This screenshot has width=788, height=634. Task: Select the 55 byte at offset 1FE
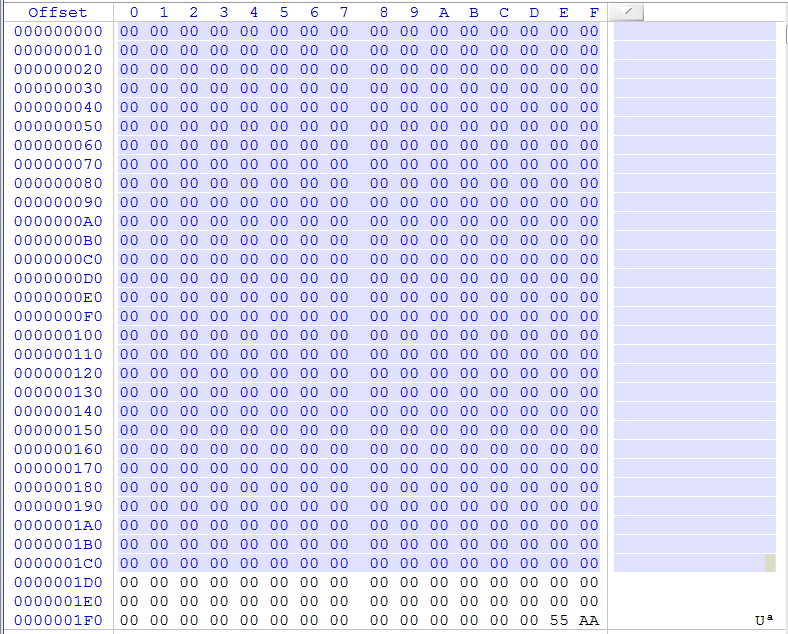click(x=559, y=620)
